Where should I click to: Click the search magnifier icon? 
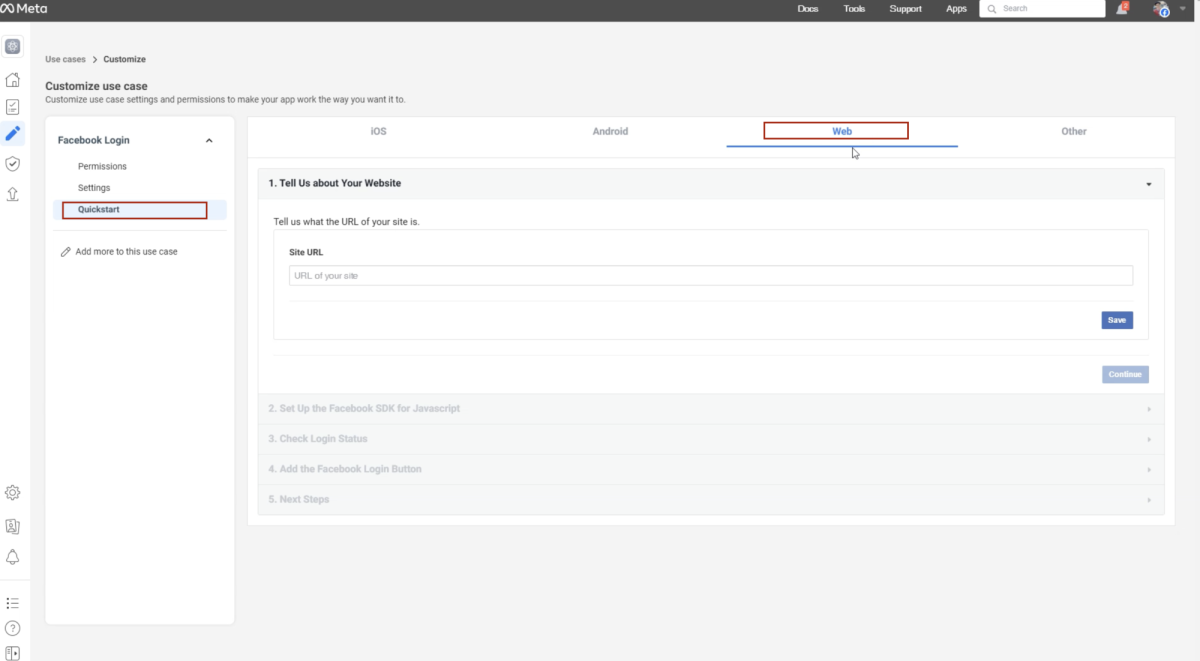point(991,9)
